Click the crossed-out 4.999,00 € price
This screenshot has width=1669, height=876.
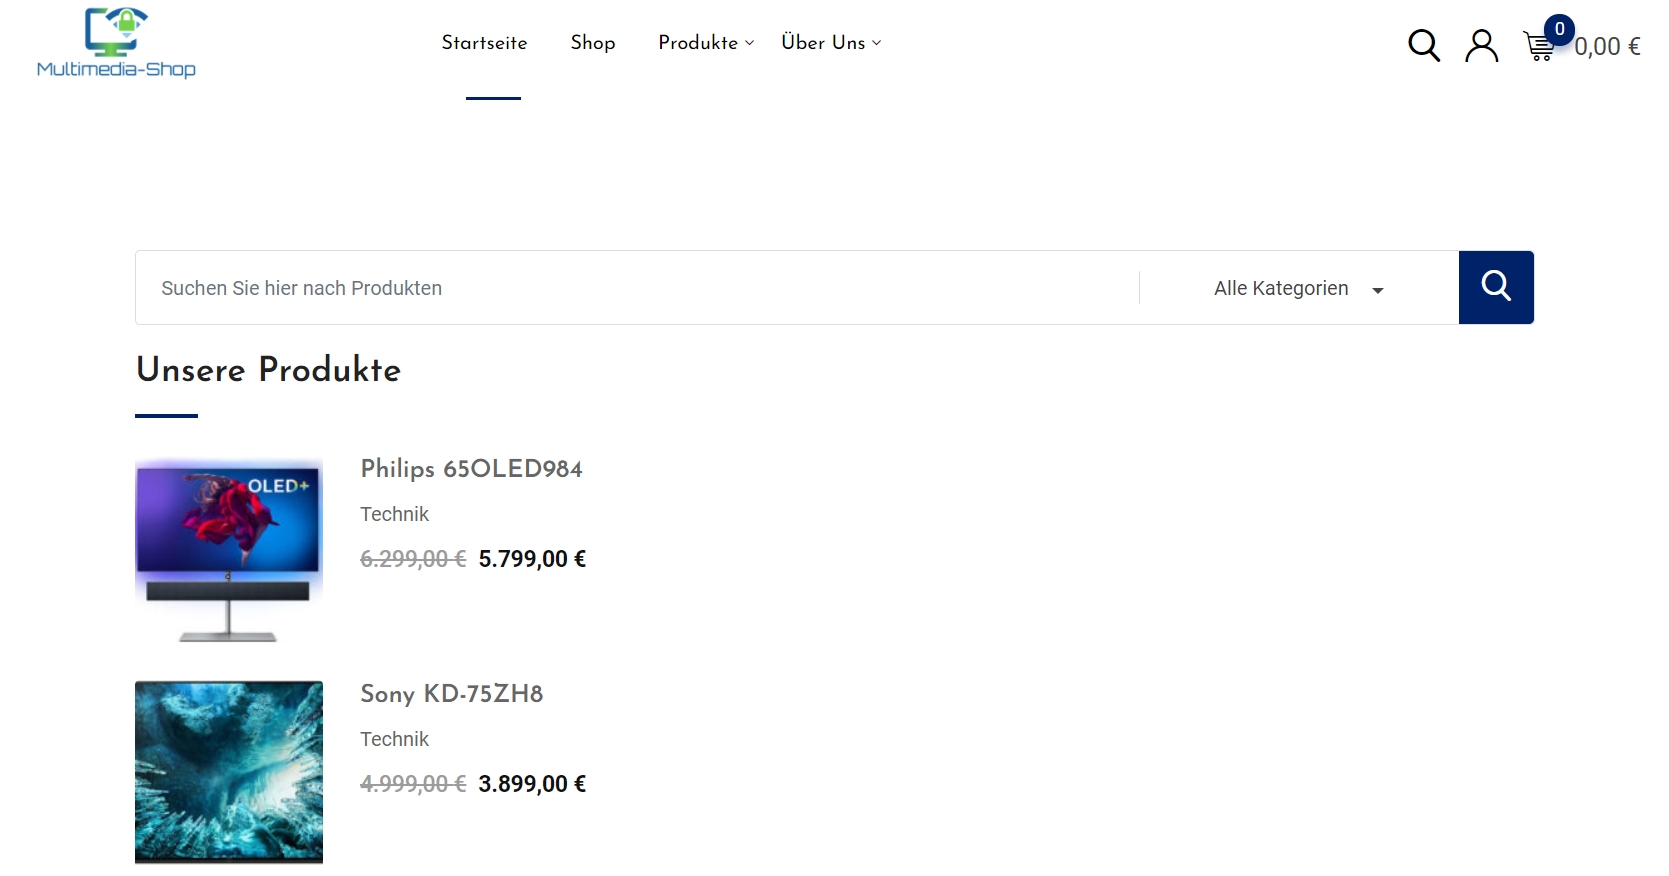413,784
